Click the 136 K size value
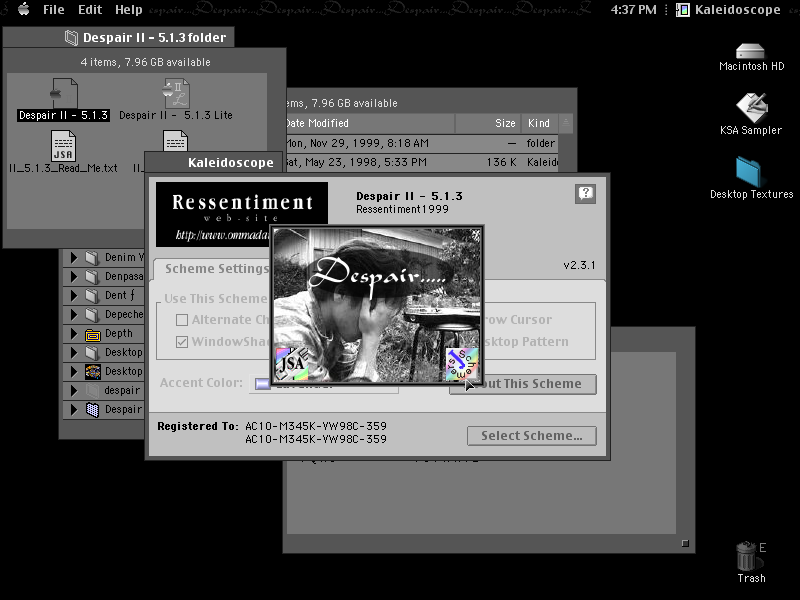This screenshot has width=800, height=600. pos(501,162)
